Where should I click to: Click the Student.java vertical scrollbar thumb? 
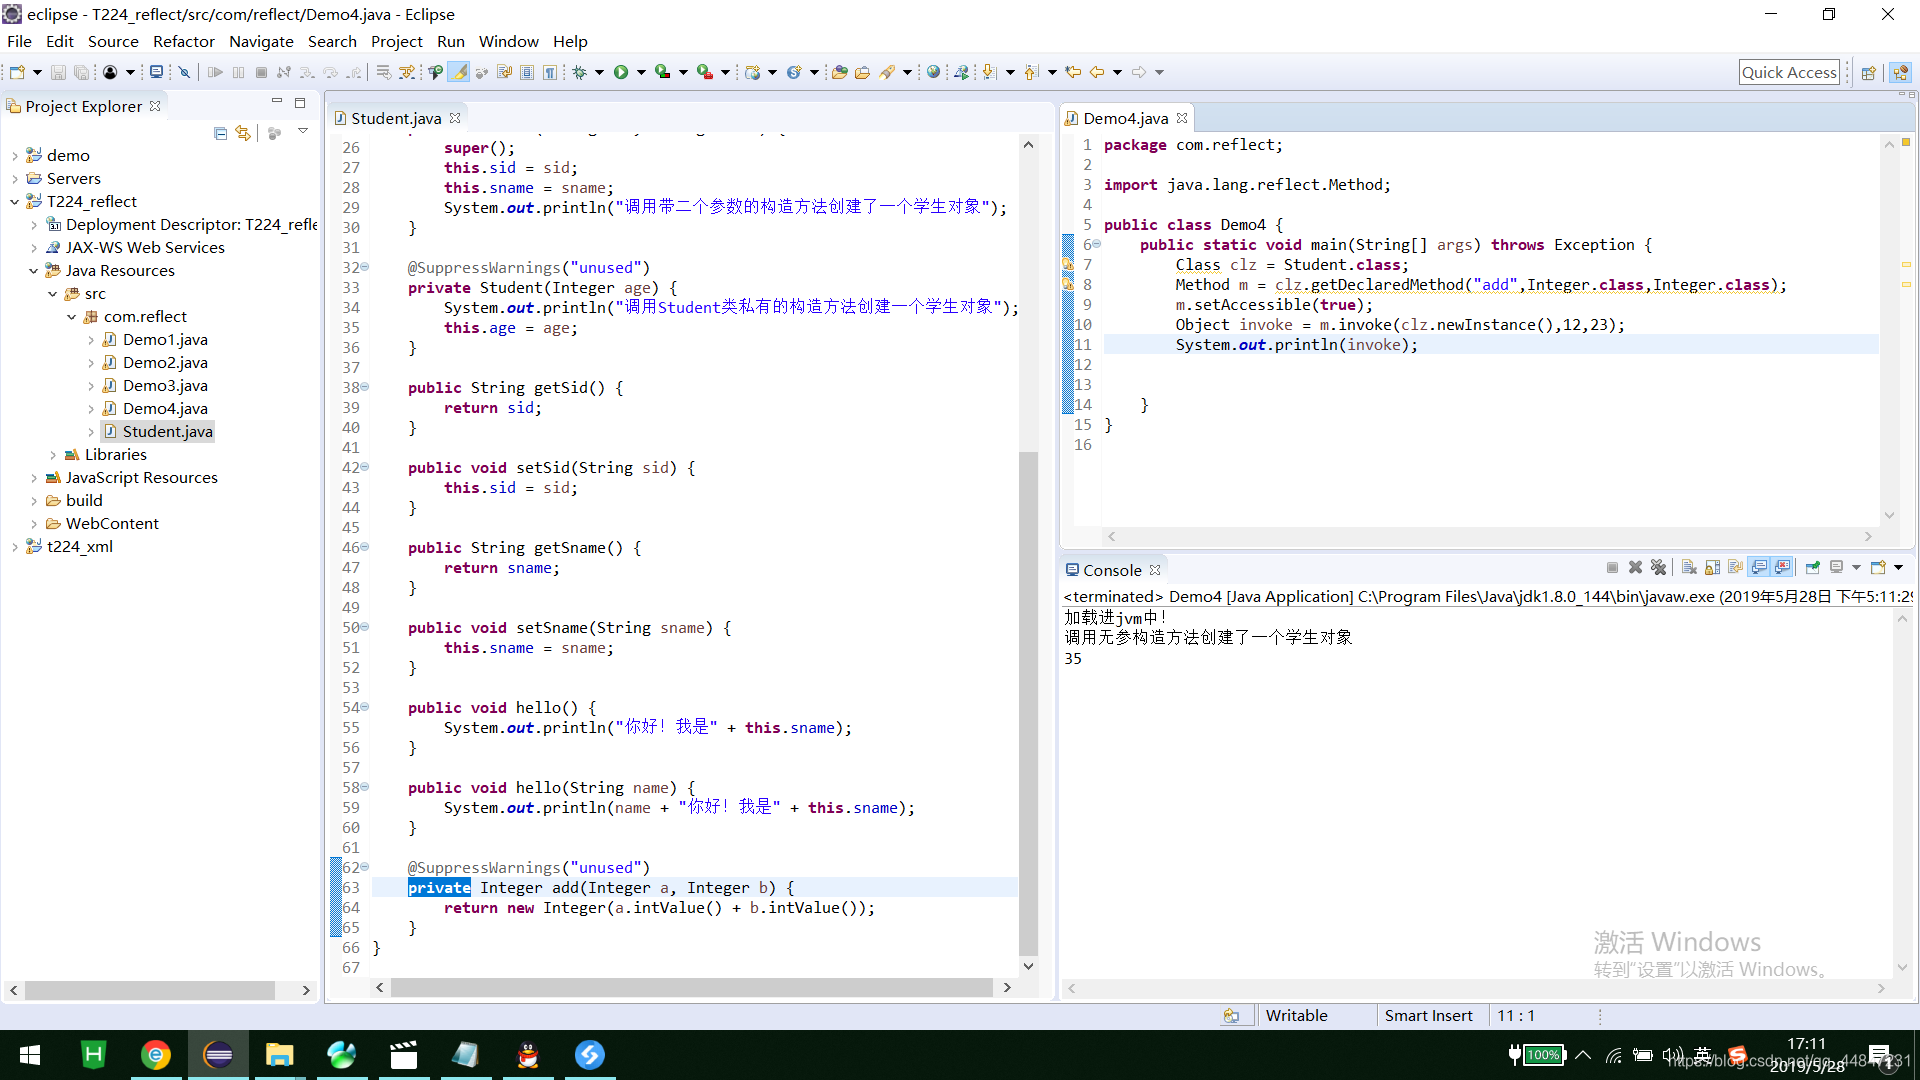1028,703
